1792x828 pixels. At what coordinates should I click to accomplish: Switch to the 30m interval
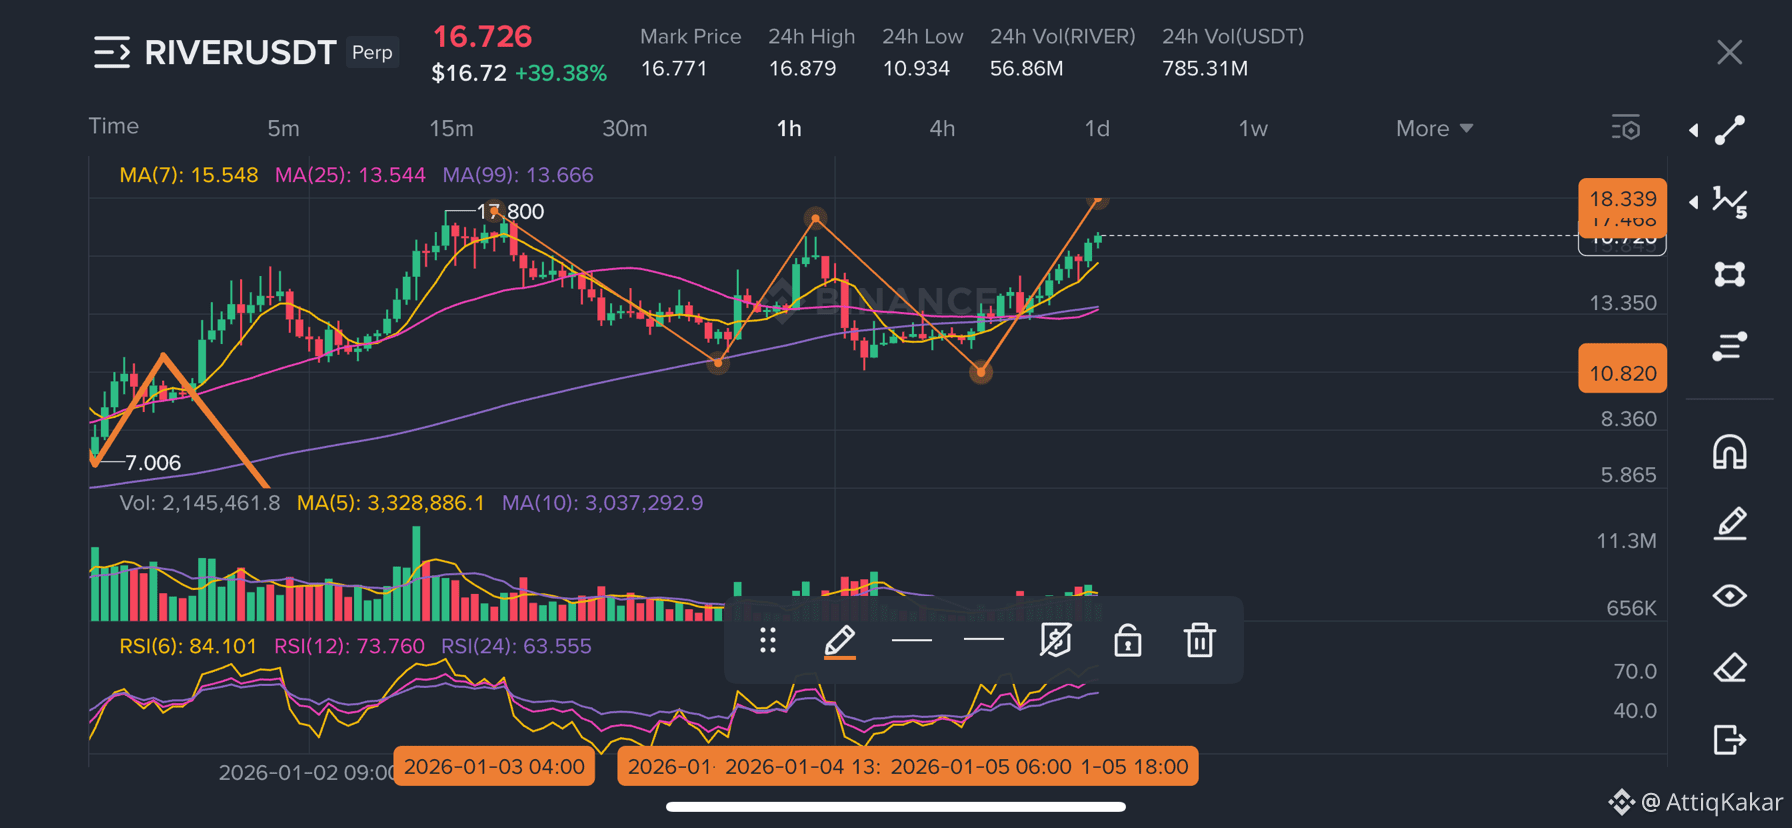point(625,128)
